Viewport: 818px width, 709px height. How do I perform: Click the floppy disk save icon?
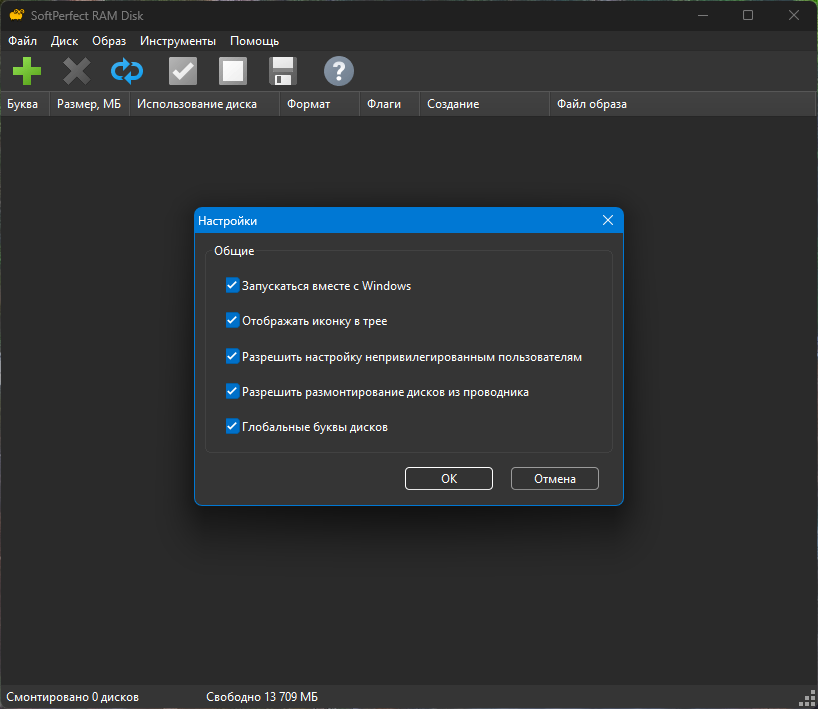tap(283, 71)
